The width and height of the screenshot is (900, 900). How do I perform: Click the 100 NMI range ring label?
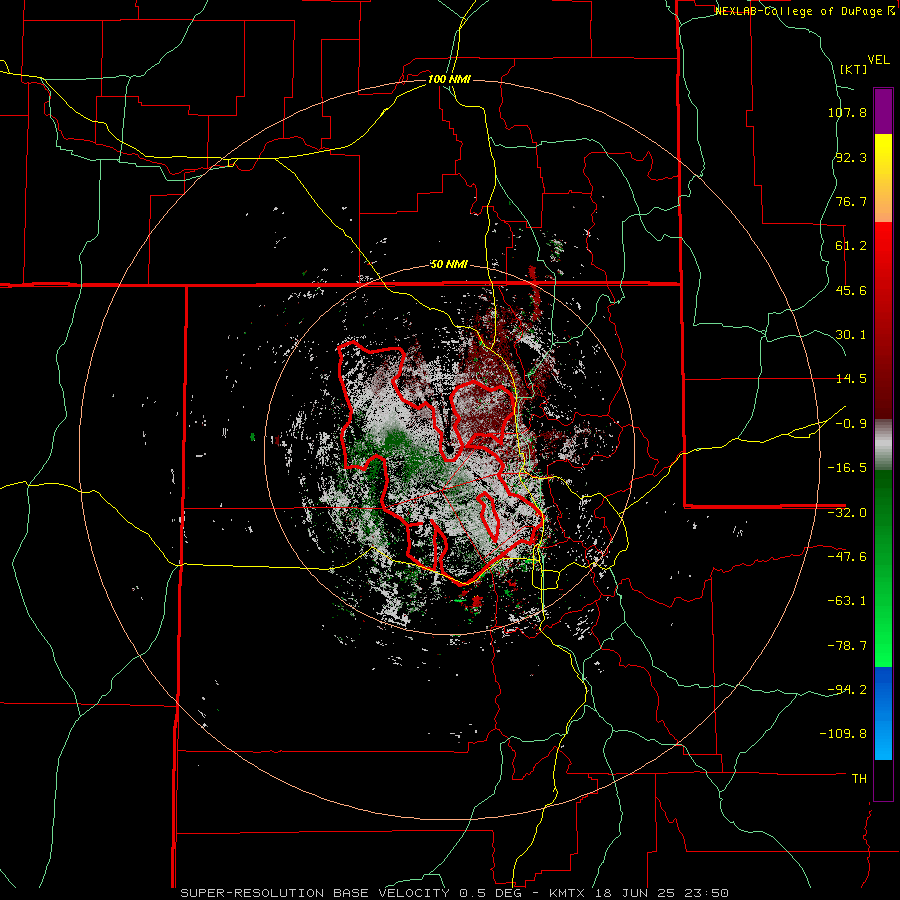(x=449, y=79)
